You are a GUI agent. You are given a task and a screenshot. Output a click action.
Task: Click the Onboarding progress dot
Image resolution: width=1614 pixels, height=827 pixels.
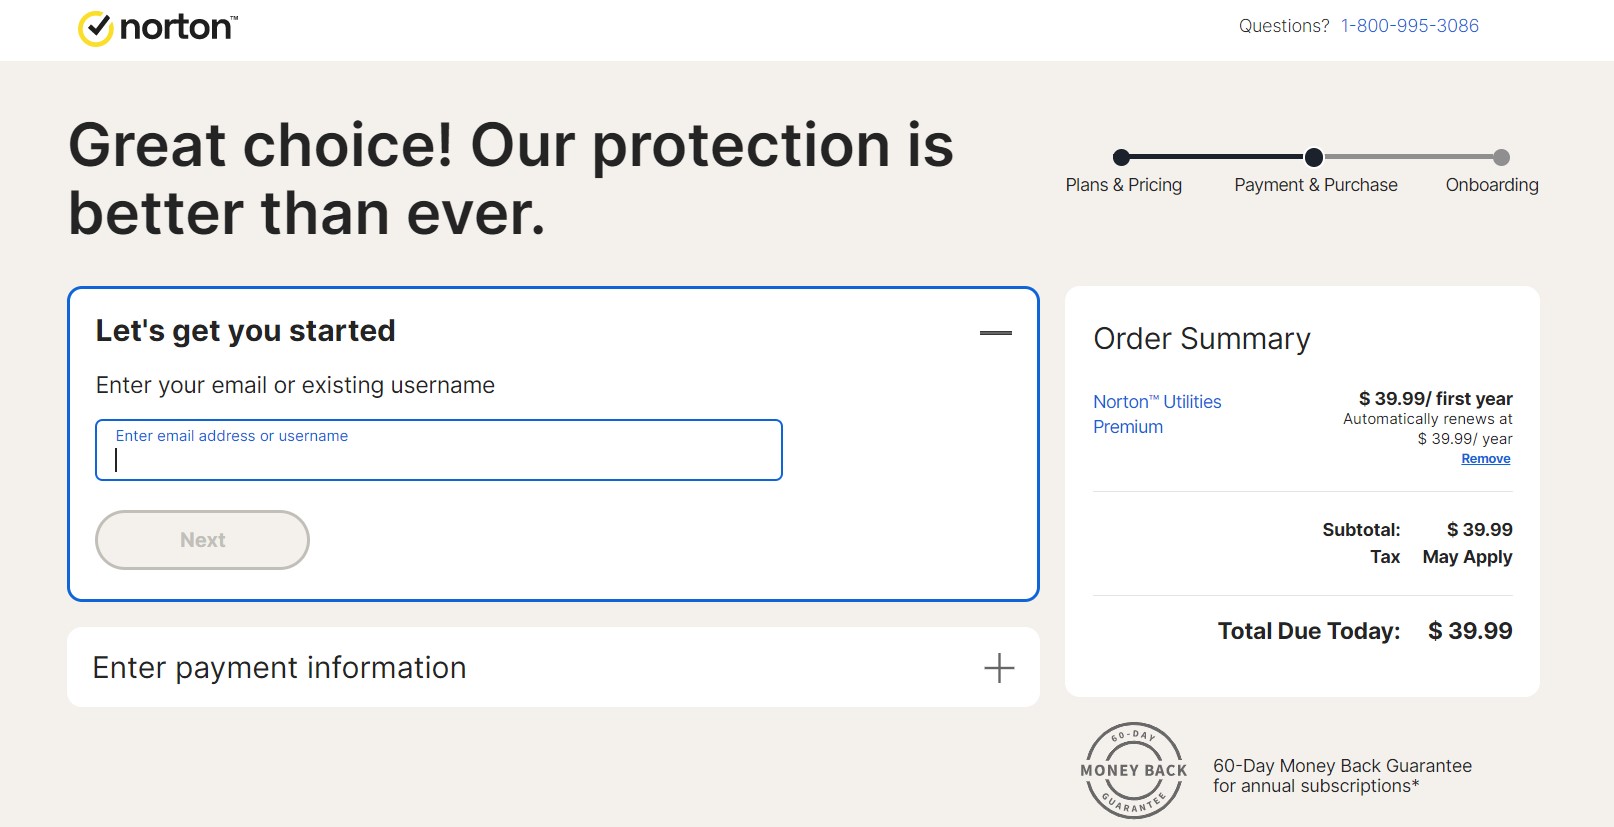click(1501, 157)
